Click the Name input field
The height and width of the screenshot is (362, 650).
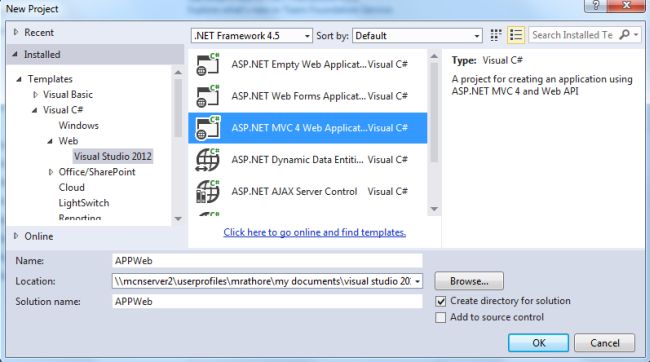(267, 261)
